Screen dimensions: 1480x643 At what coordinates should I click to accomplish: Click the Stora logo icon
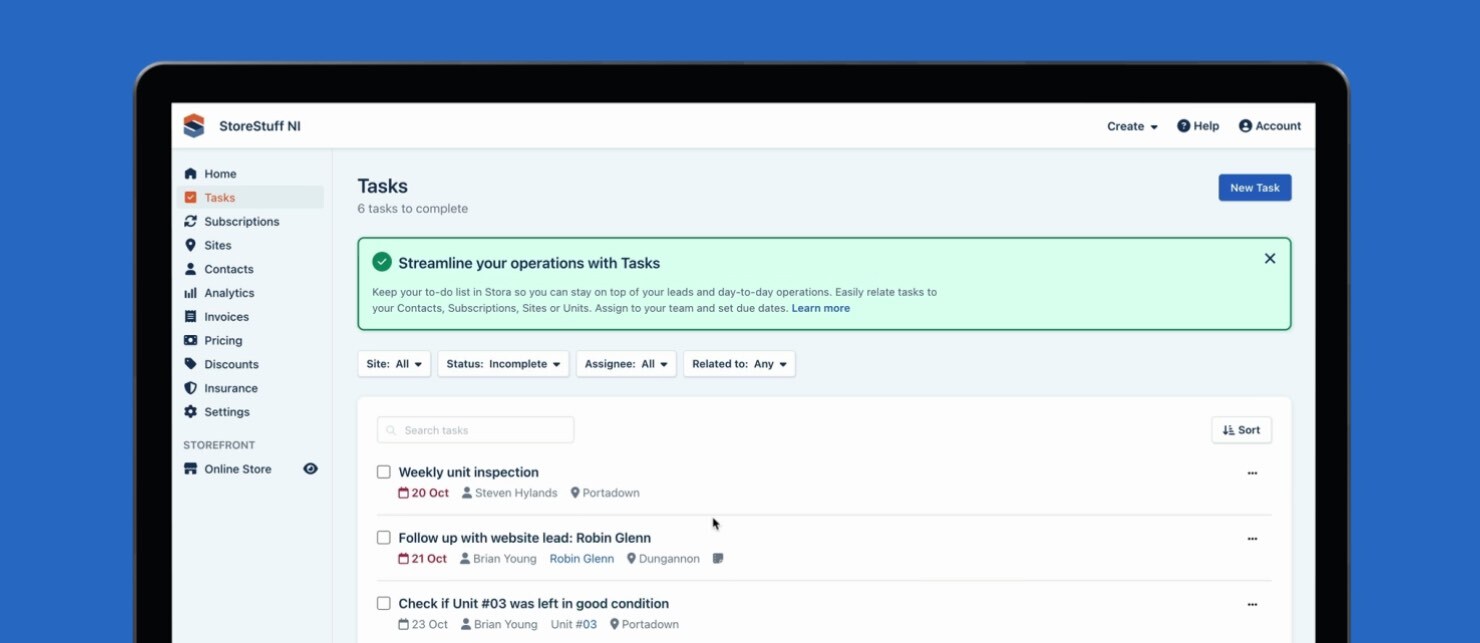pos(194,126)
